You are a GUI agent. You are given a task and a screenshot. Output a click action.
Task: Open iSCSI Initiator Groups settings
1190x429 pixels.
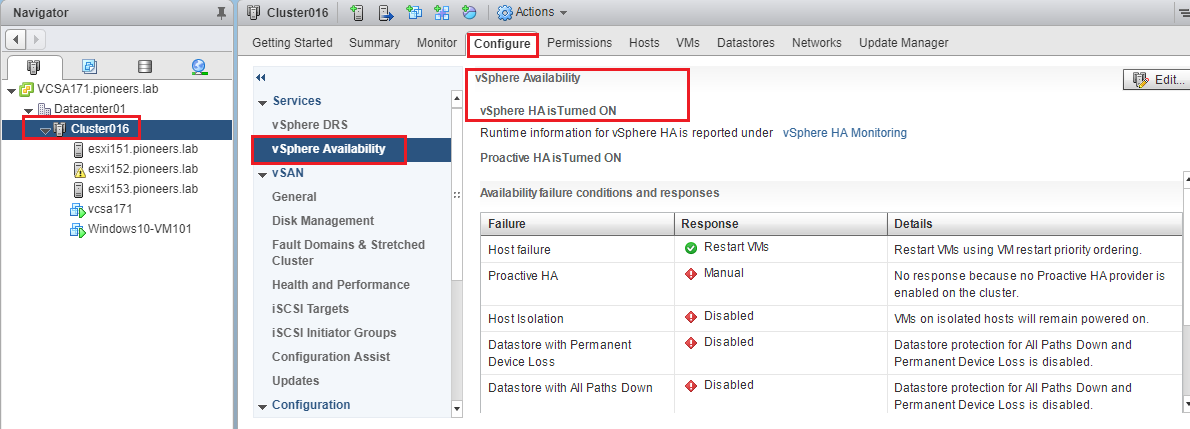pos(334,333)
